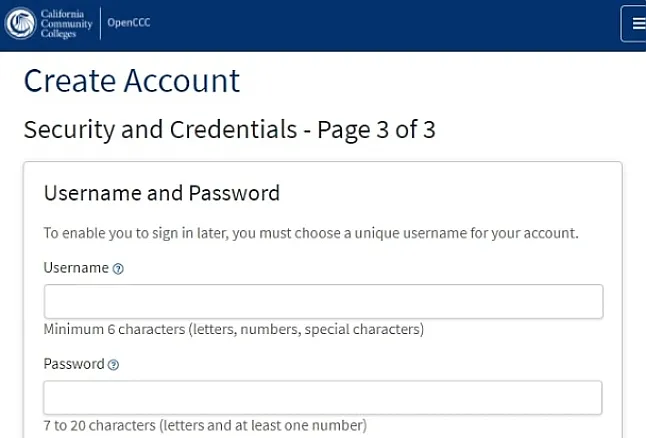Image resolution: width=646 pixels, height=438 pixels.
Task: Click the divider between logo and OpenCCC
Action: click(100, 23)
